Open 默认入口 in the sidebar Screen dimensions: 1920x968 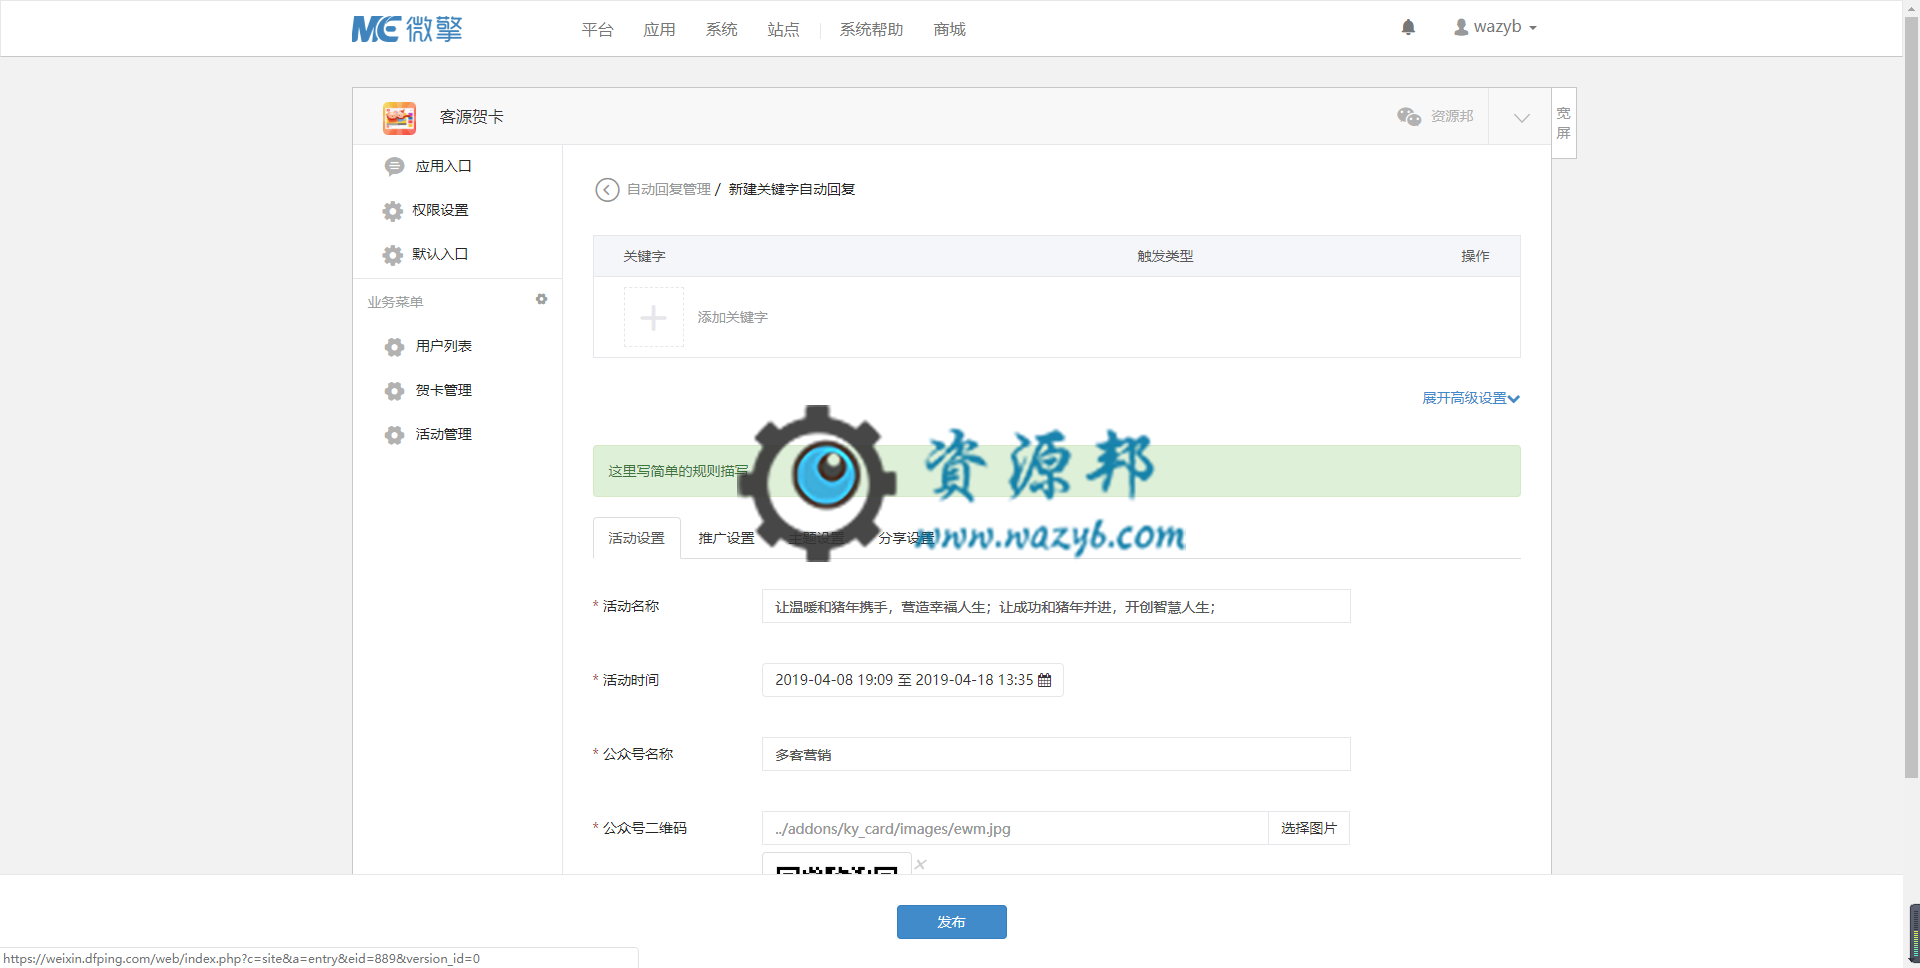440,254
